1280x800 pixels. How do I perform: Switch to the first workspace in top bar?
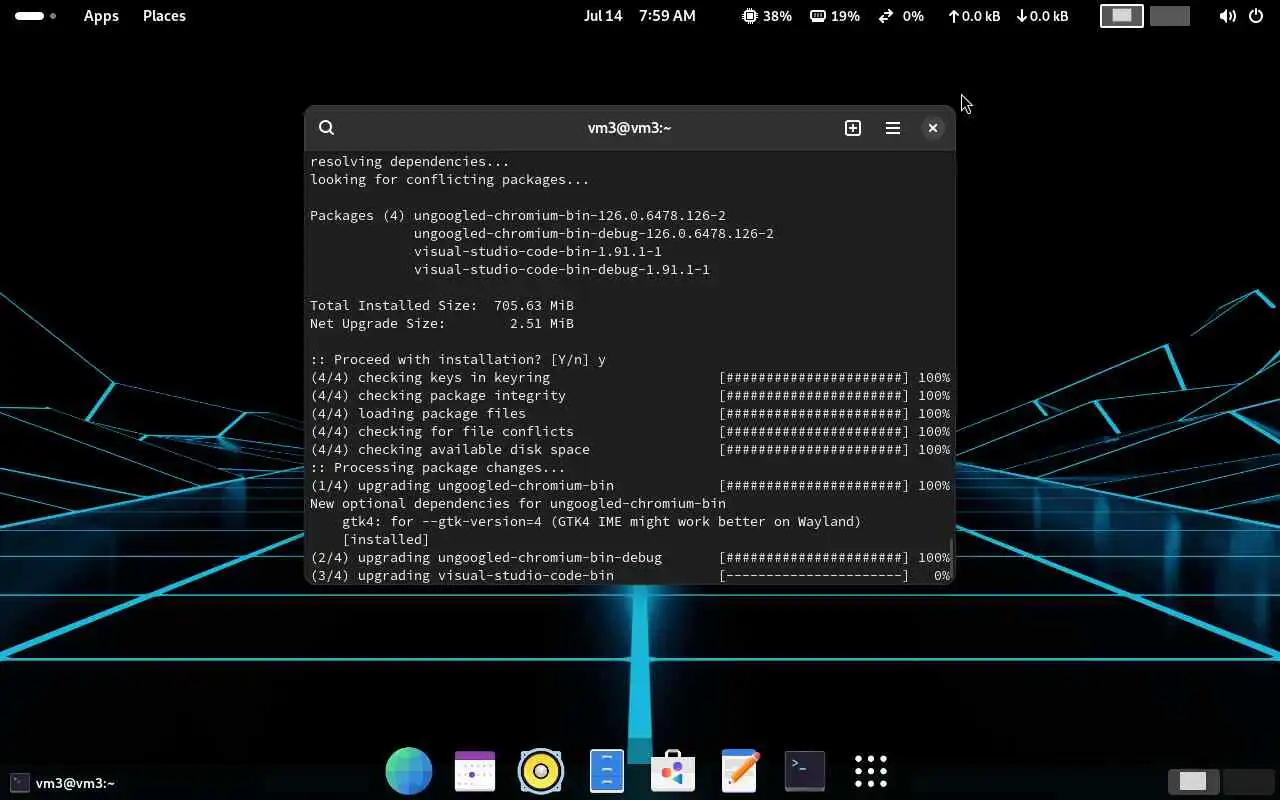point(1122,16)
